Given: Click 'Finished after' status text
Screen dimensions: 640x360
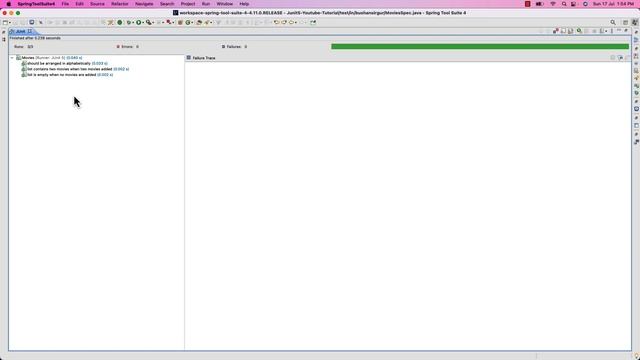Looking at the screenshot, I should [x=35, y=38].
